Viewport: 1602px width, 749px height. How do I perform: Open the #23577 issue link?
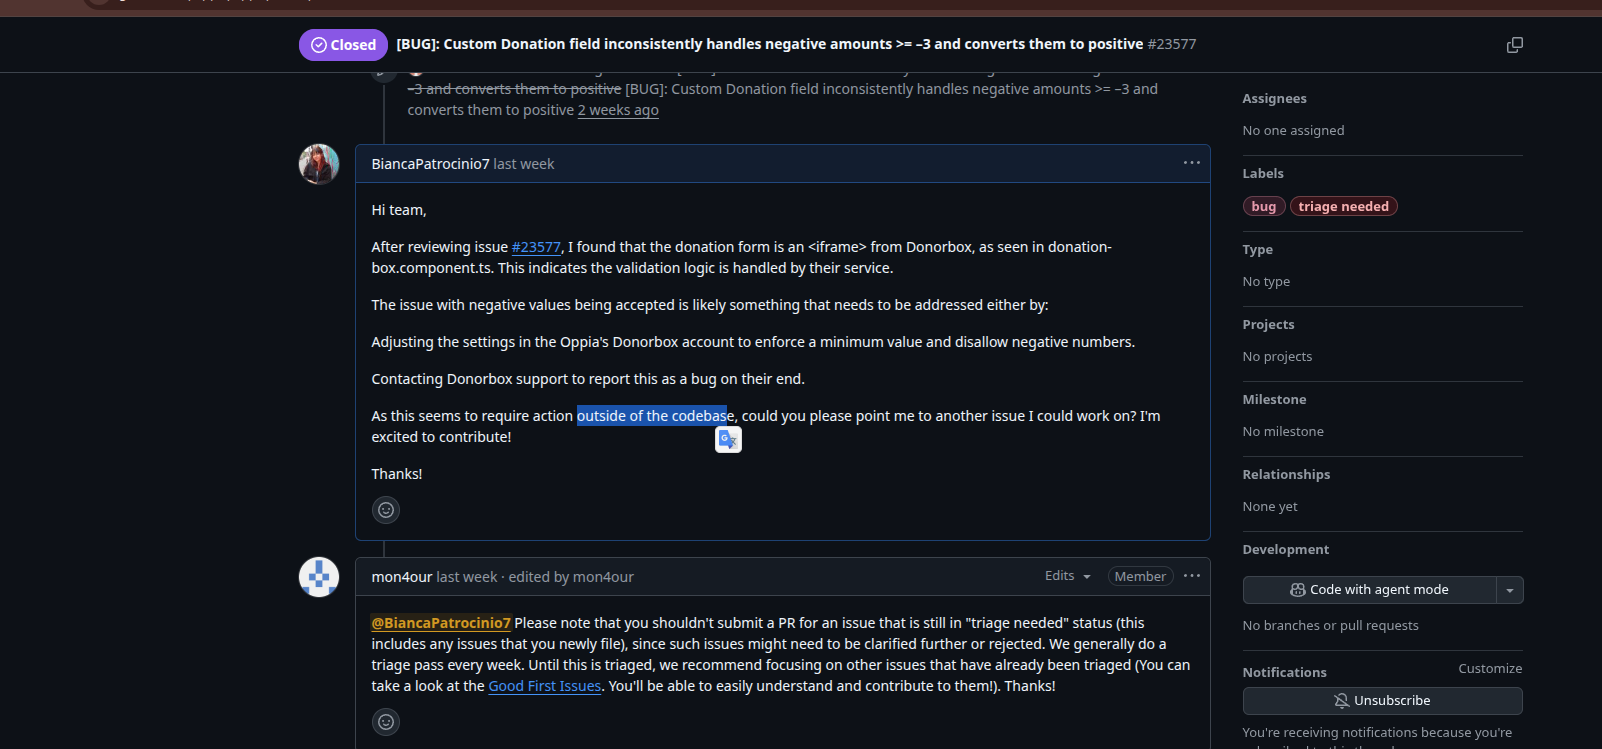point(536,247)
